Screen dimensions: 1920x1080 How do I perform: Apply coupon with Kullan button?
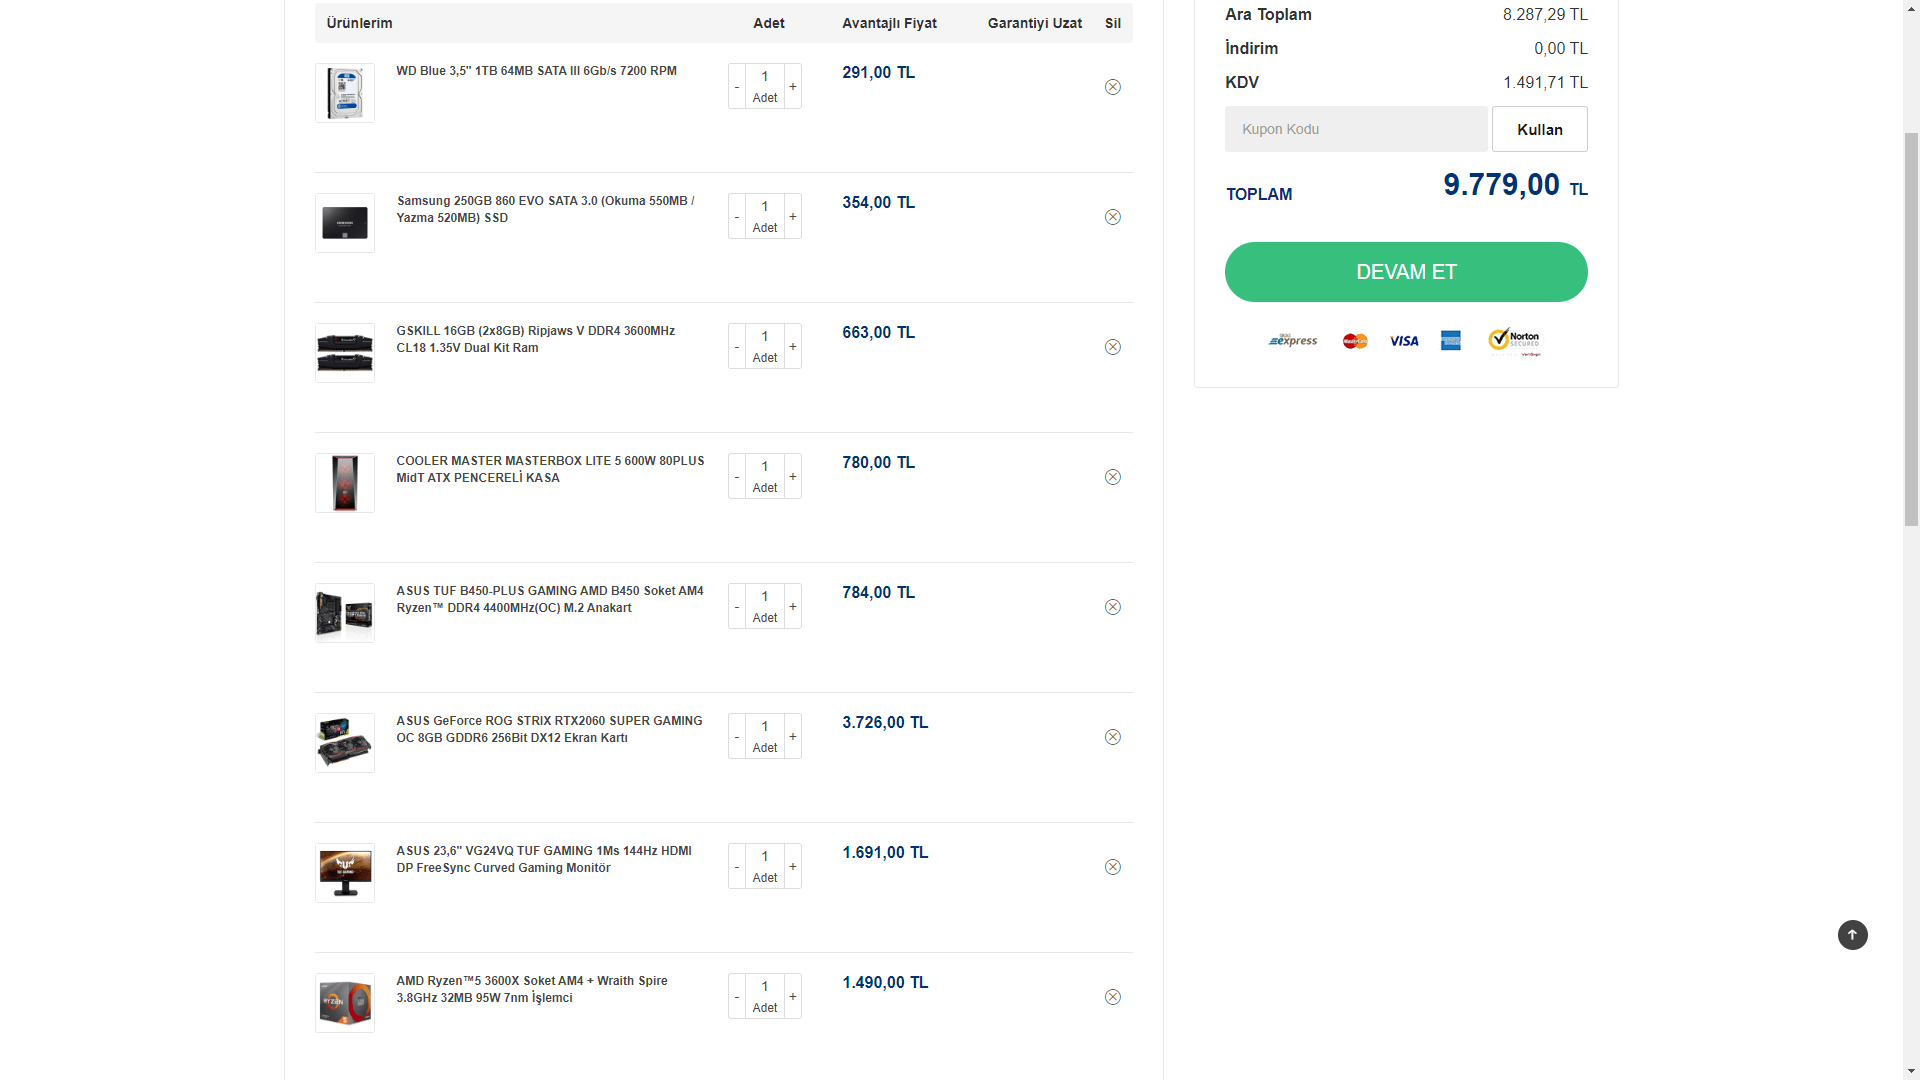point(1539,129)
